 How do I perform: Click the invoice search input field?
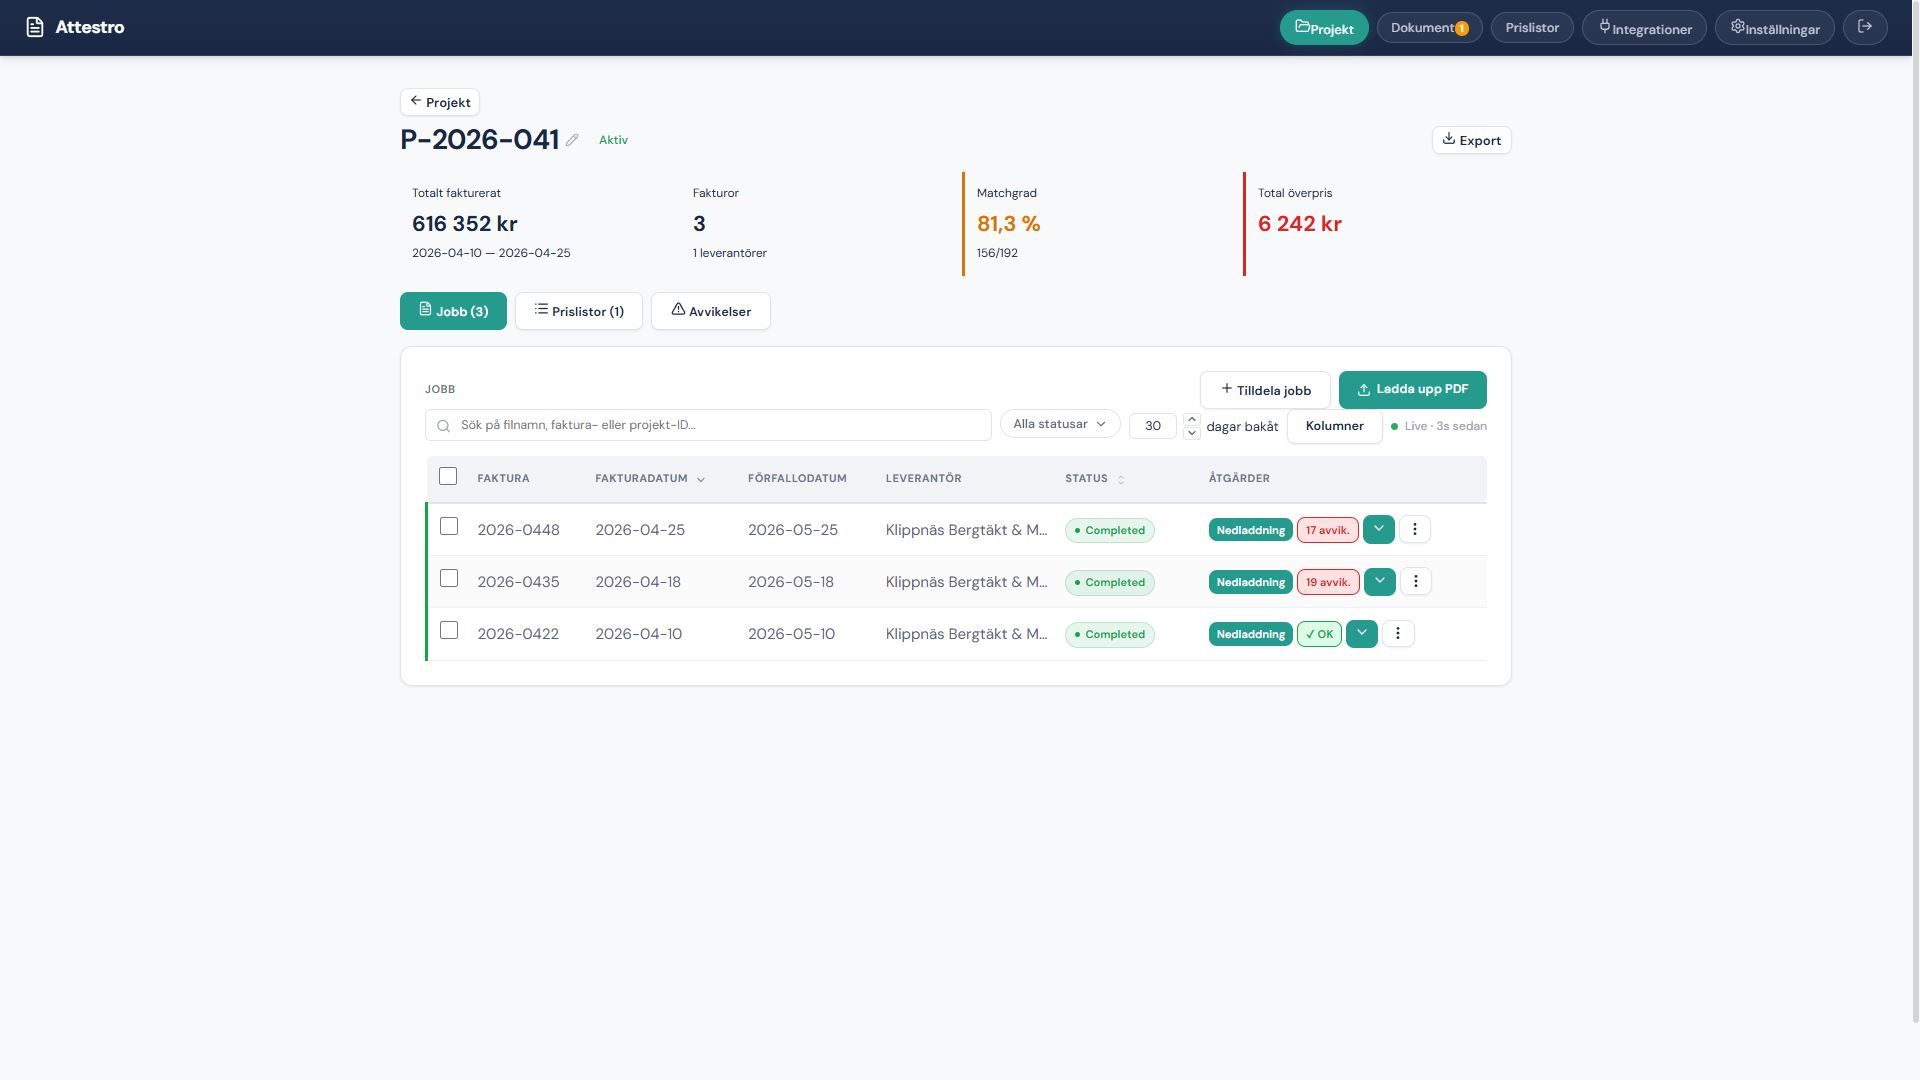(720, 425)
